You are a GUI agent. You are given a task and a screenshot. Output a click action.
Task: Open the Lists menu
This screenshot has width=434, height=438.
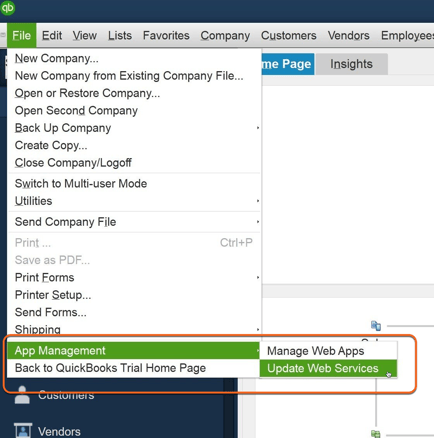[120, 35]
